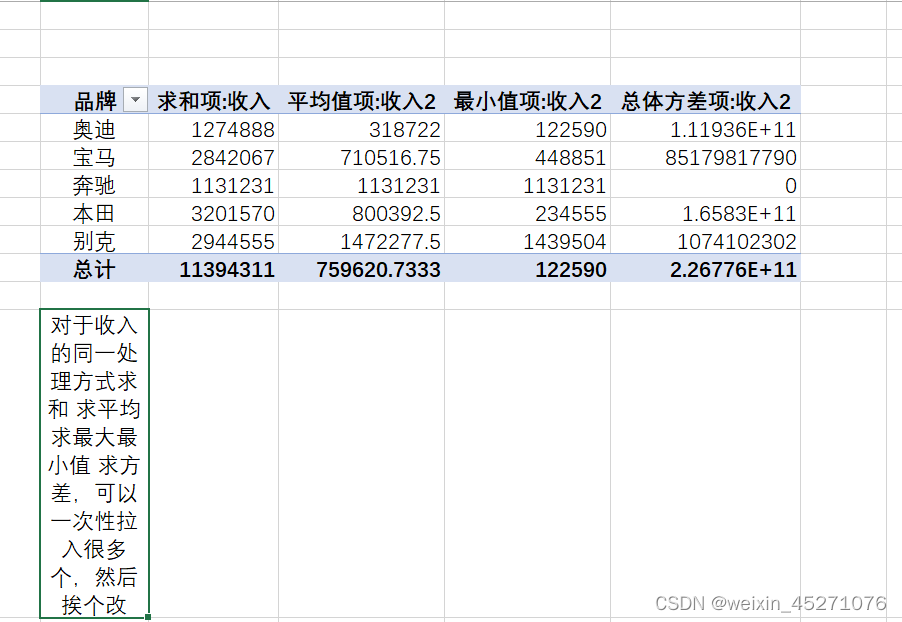Image resolution: width=902 pixels, height=622 pixels.
Task: Click the 奔驰 row label
Action: tap(94, 185)
